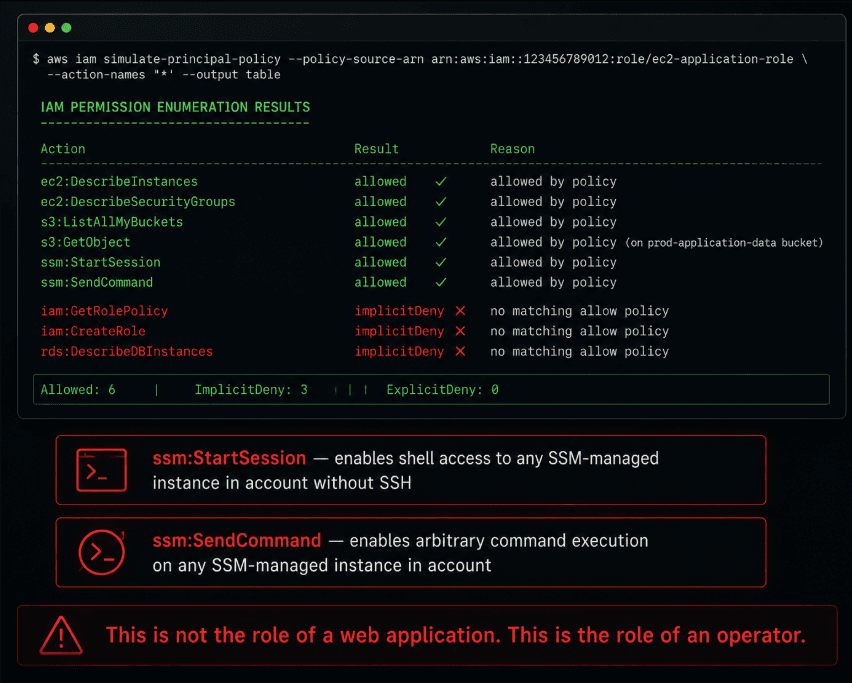Click 'allowed' result for s3:GetObject
This screenshot has height=683, width=852.
(x=380, y=242)
